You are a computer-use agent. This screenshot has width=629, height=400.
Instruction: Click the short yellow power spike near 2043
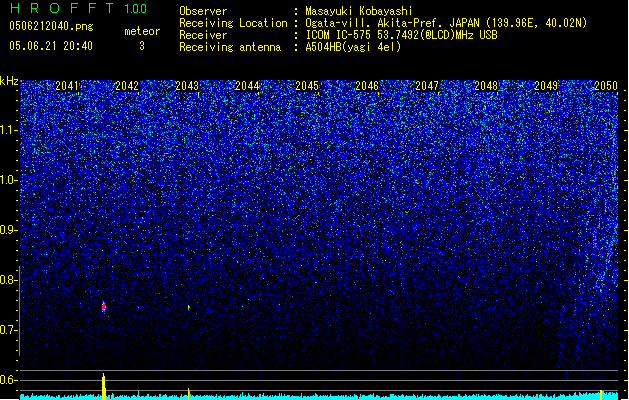(x=189, y=394)
